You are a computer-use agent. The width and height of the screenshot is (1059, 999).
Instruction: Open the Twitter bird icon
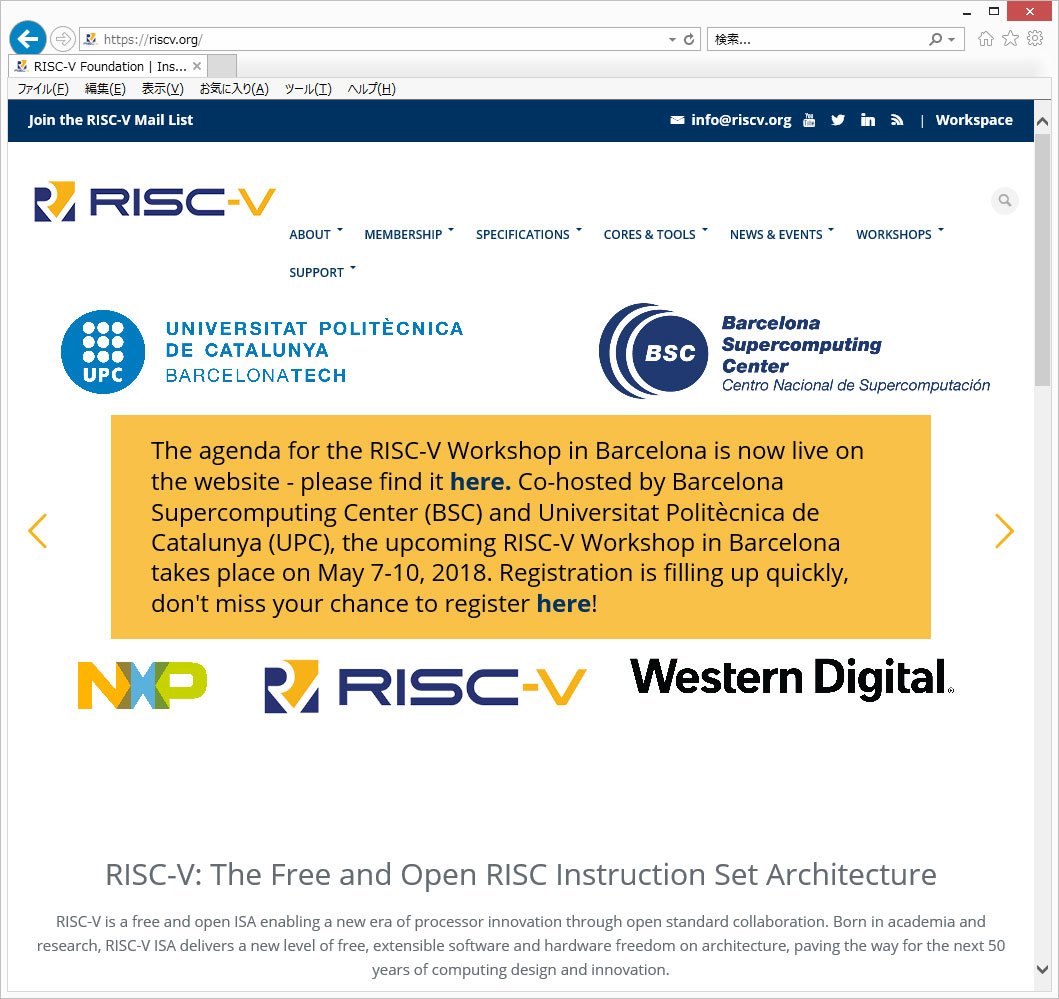[837, 120]
